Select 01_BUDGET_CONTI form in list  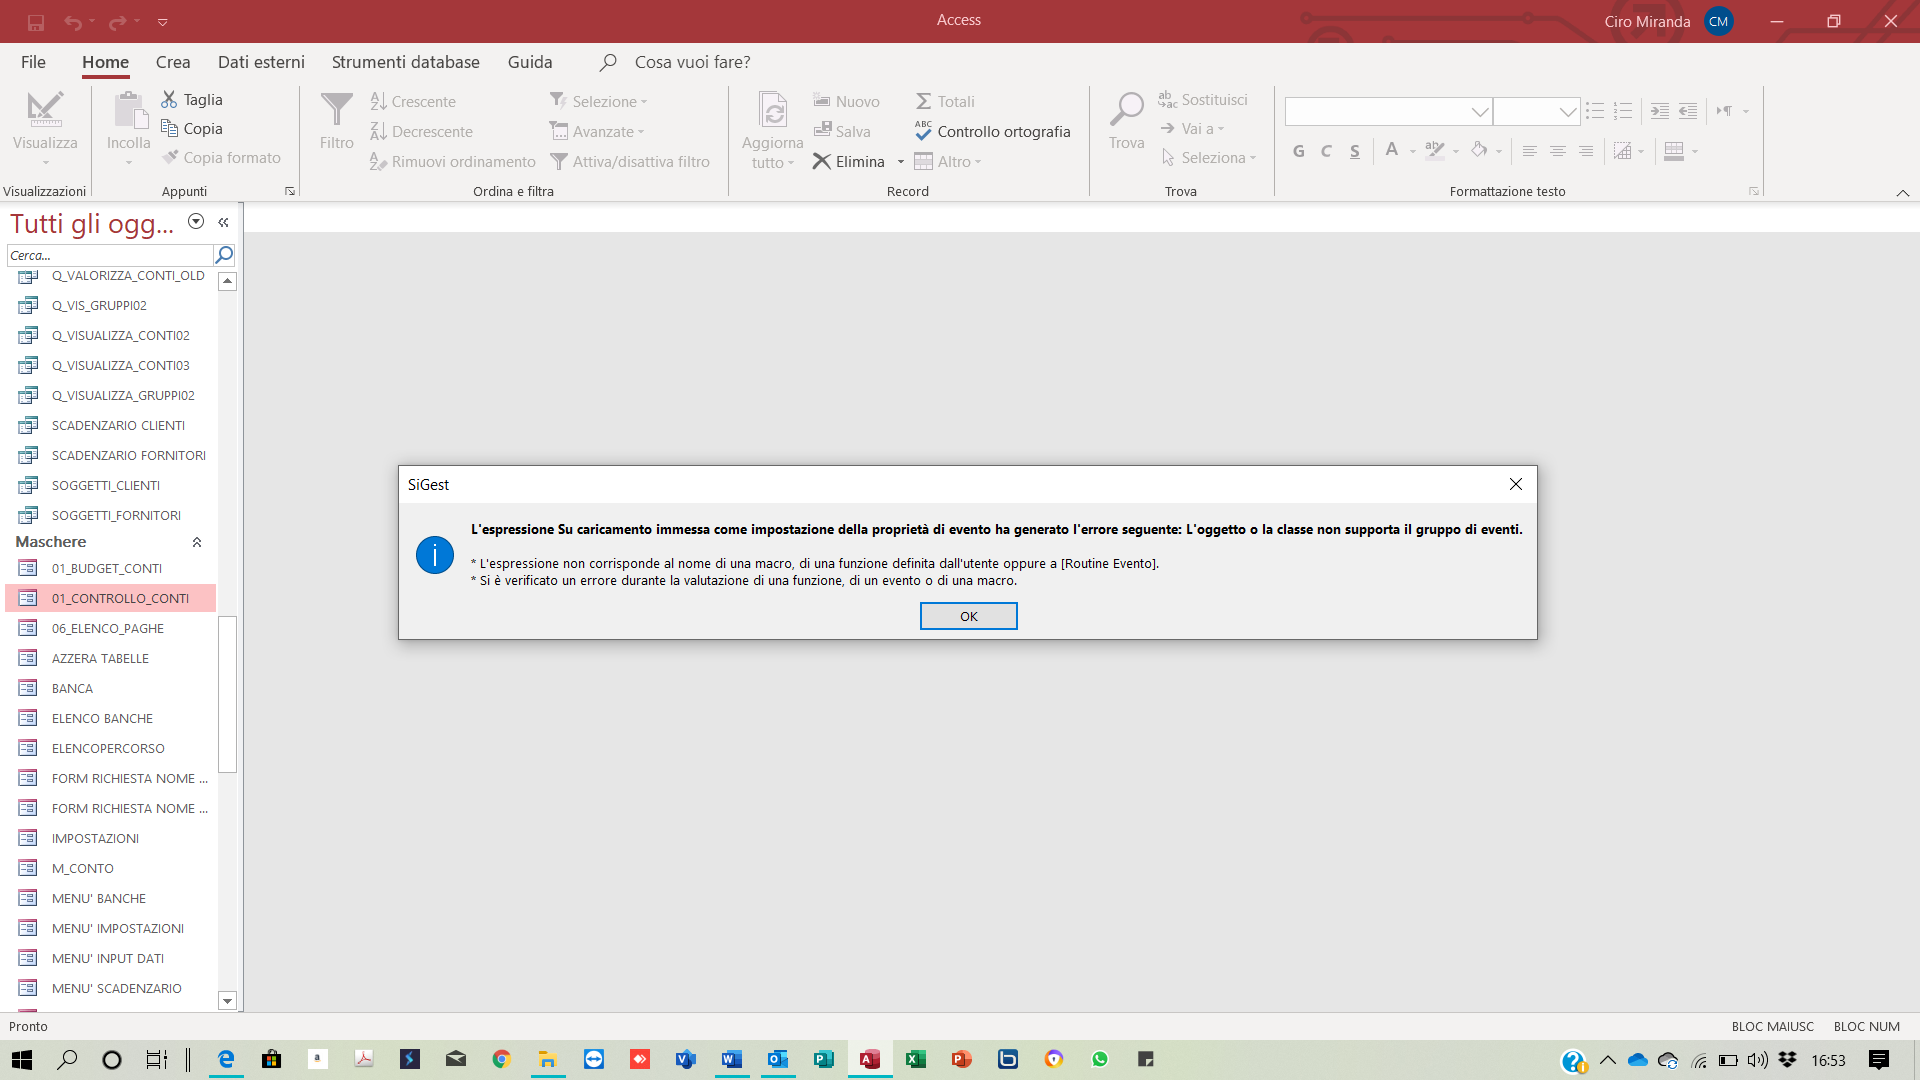pyautogui.click(x=107, y=568)
